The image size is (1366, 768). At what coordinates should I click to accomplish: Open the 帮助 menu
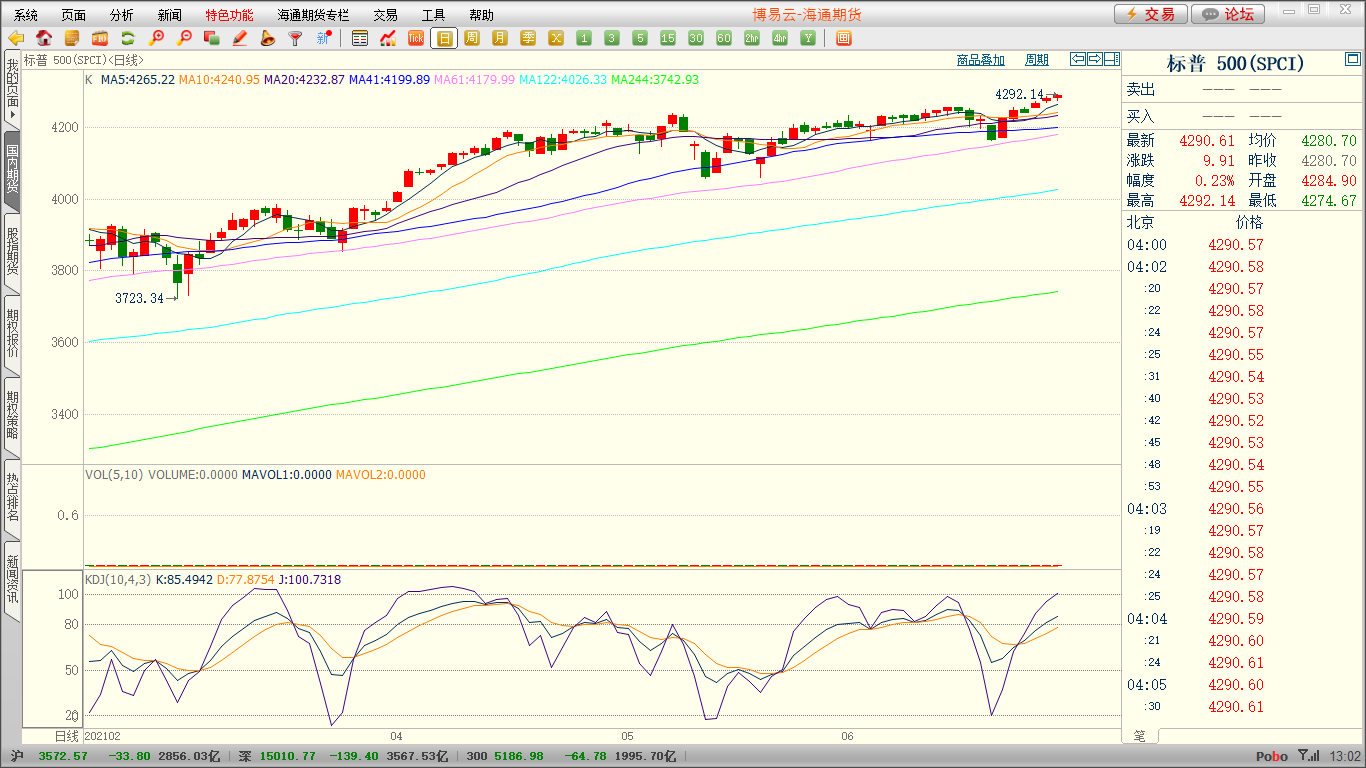pyautogui.click(x=481, y=15)
